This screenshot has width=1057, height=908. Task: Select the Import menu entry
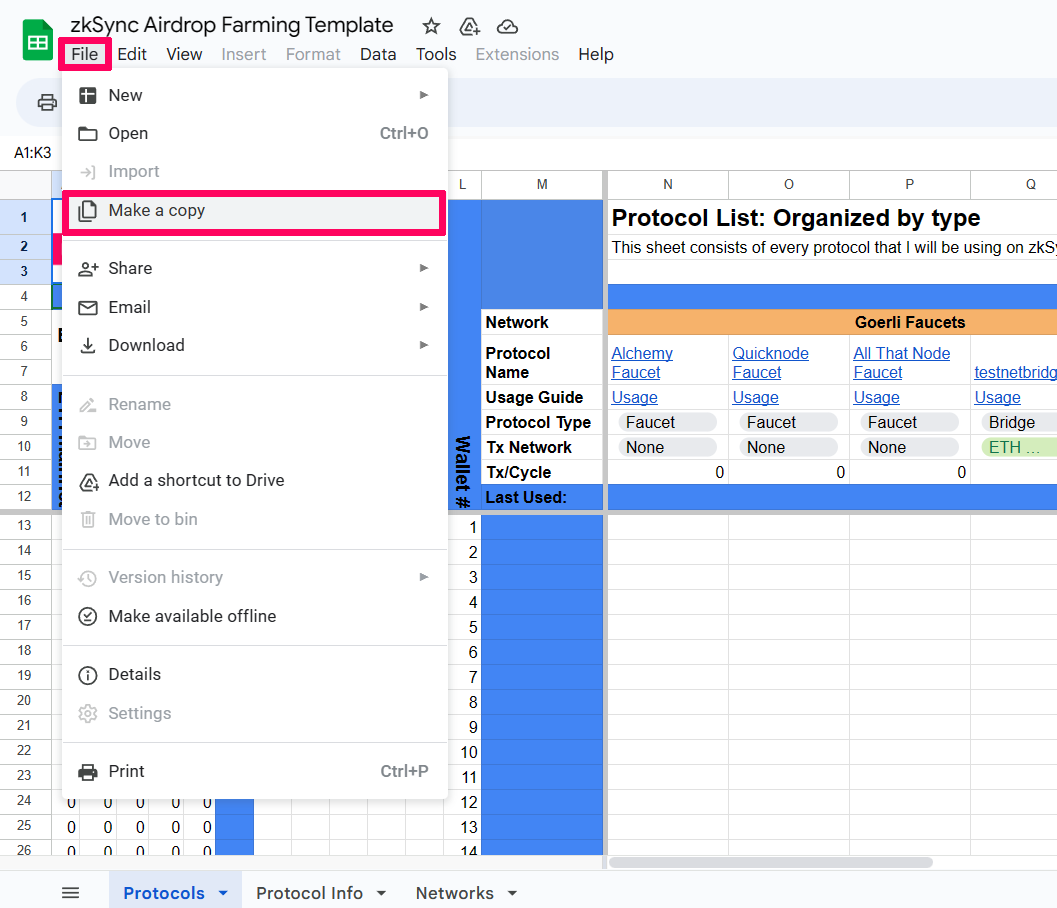point(255,171)
